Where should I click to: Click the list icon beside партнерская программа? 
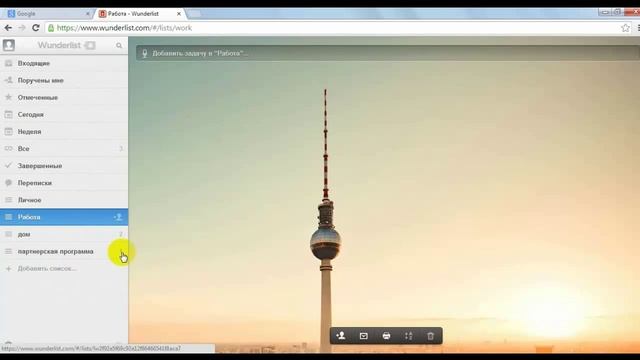tap(8, 251)
